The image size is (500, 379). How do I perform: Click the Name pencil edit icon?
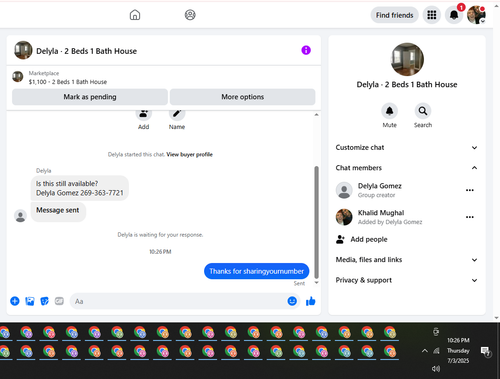pyautogui.click(x=177, y=114)
